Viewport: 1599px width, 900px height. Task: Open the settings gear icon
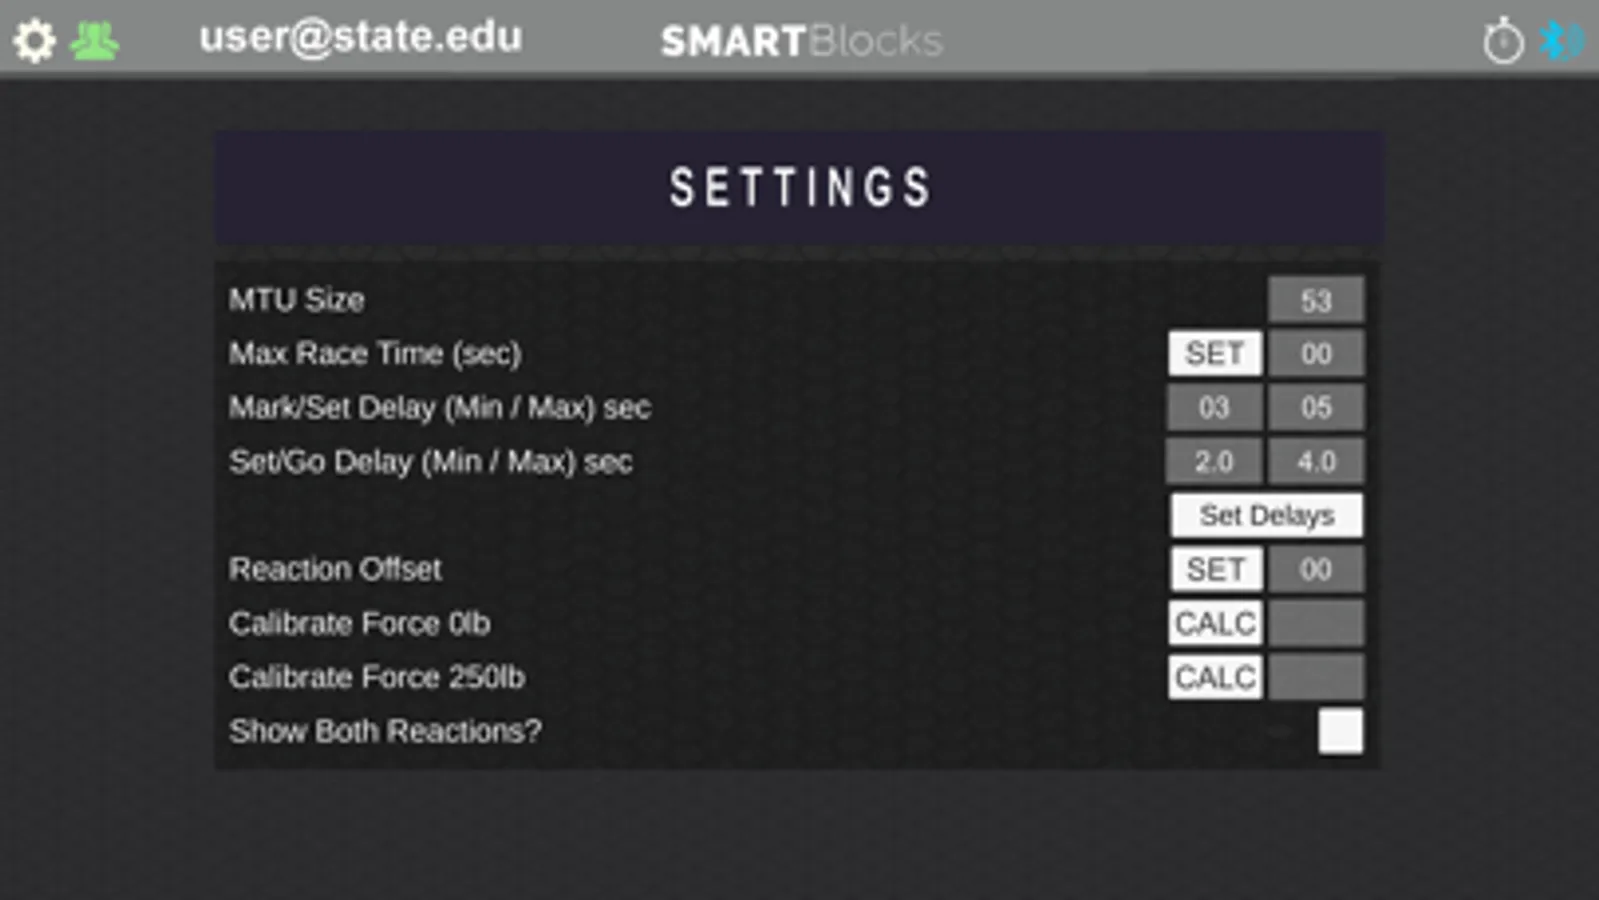pyautogui.click(x=35, y=41)
